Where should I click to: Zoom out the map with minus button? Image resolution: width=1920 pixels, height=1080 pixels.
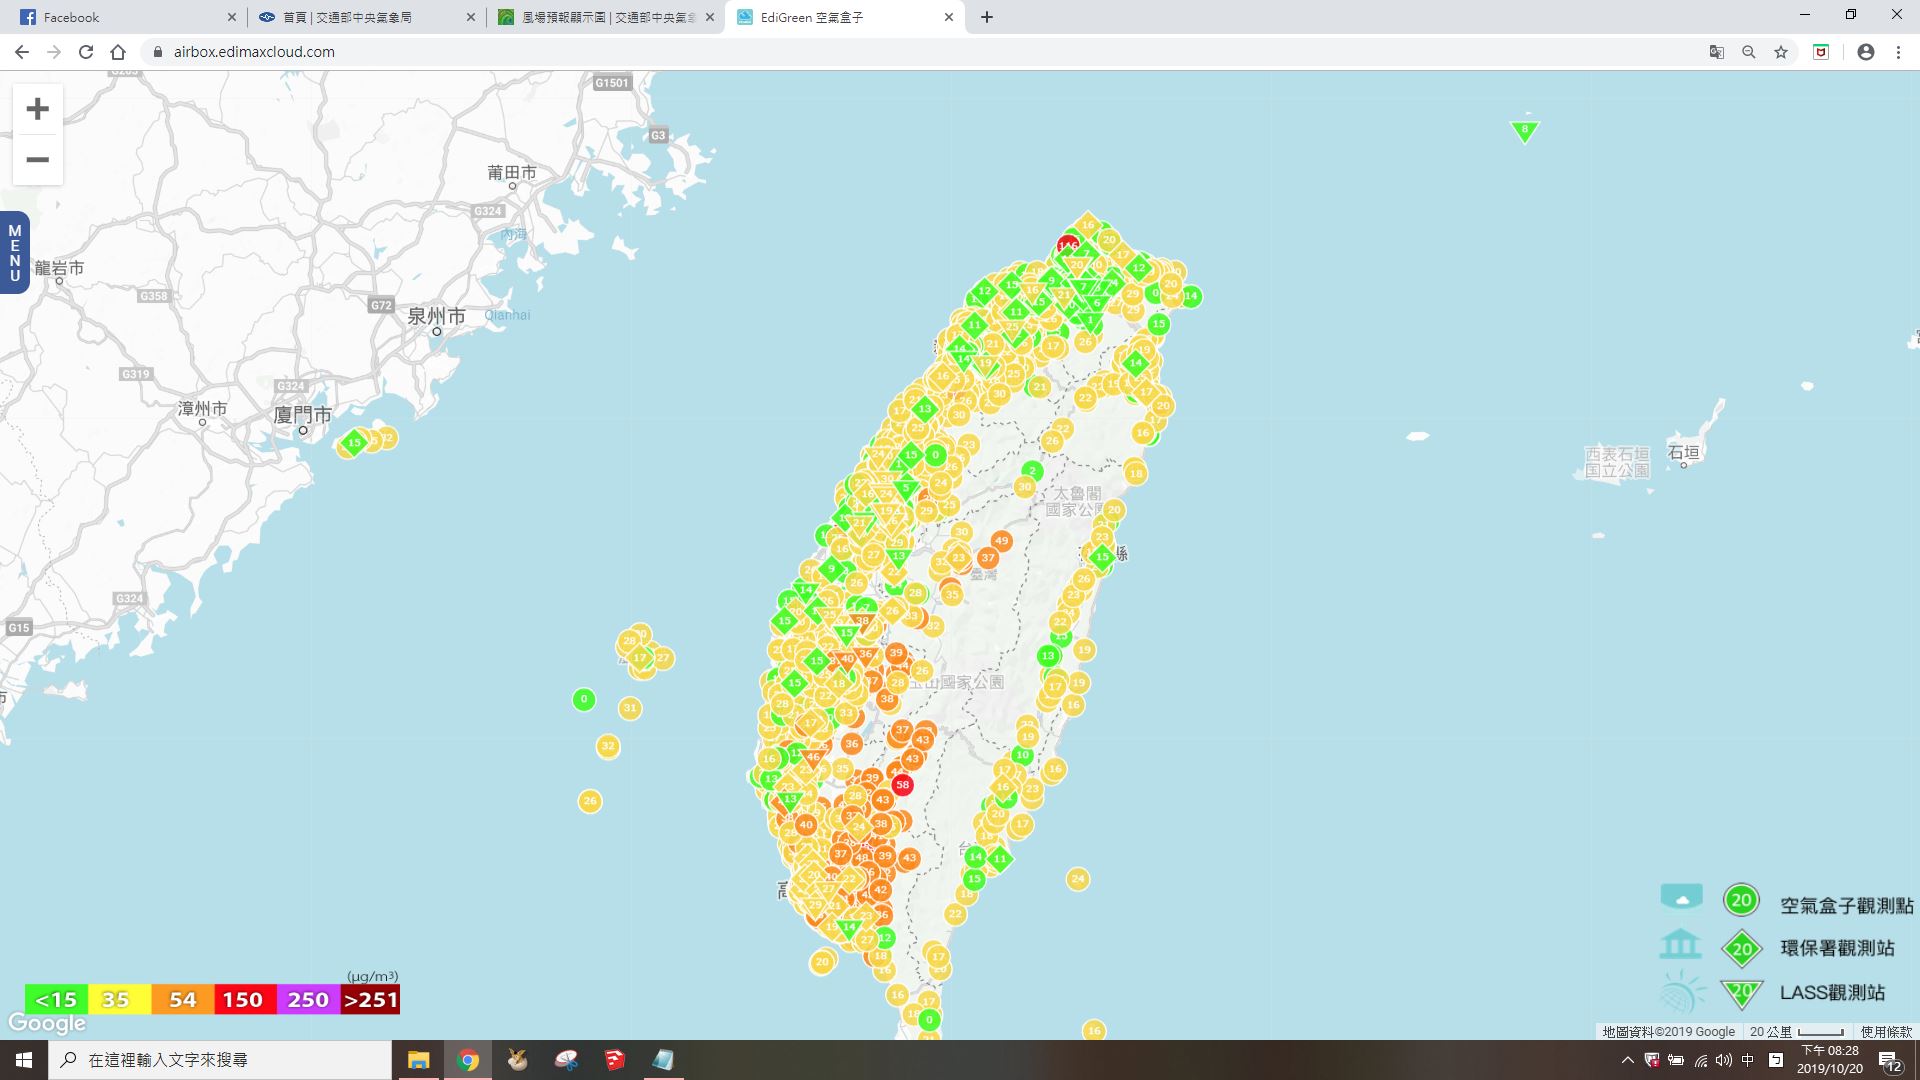[x=37, y=160]
